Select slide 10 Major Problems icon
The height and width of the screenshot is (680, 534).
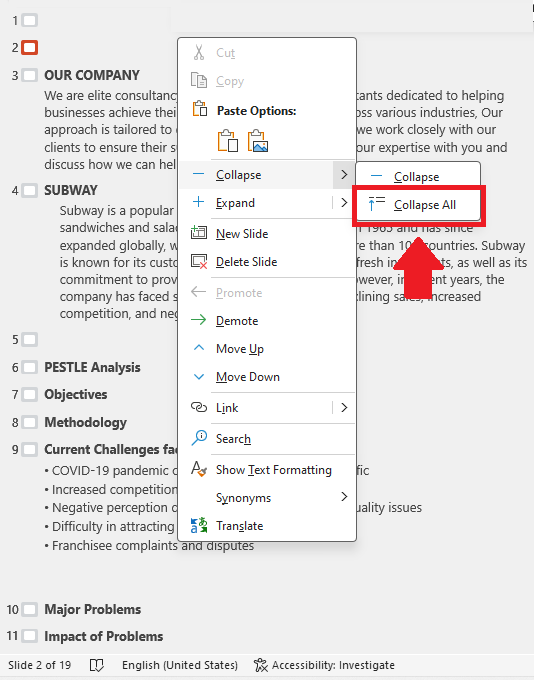(x=29, y=609)
